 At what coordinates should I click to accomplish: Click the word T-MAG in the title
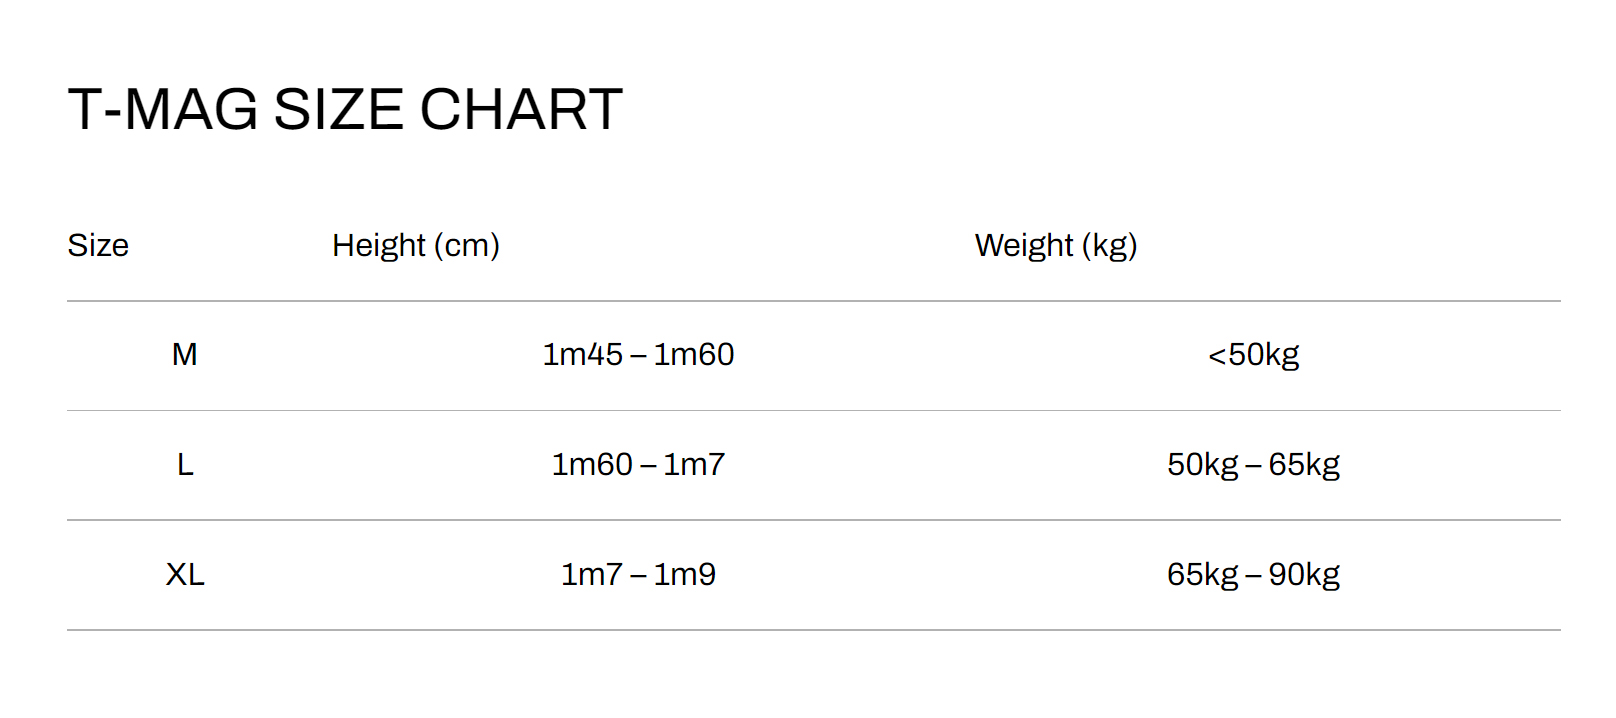(x=163, y=109)
